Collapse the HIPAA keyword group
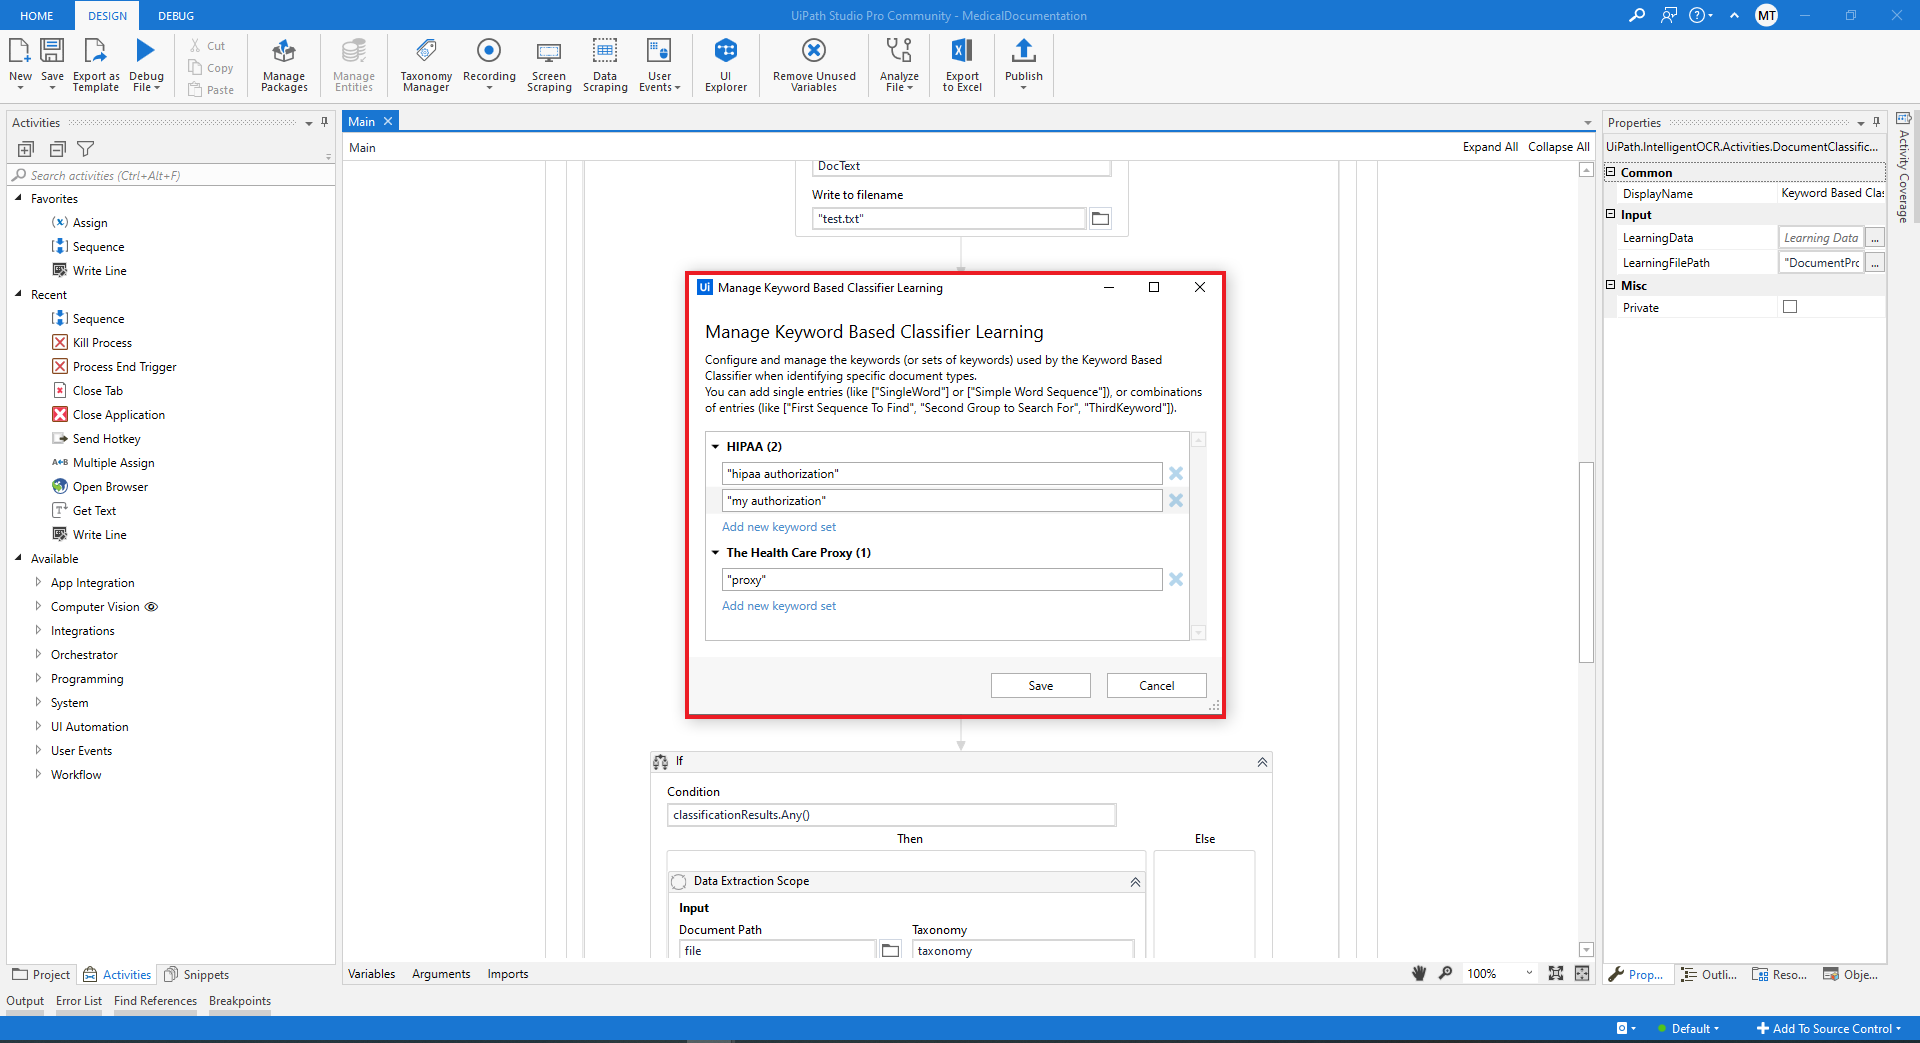Screen dimensions: 1920x1043 pos(716,447)
